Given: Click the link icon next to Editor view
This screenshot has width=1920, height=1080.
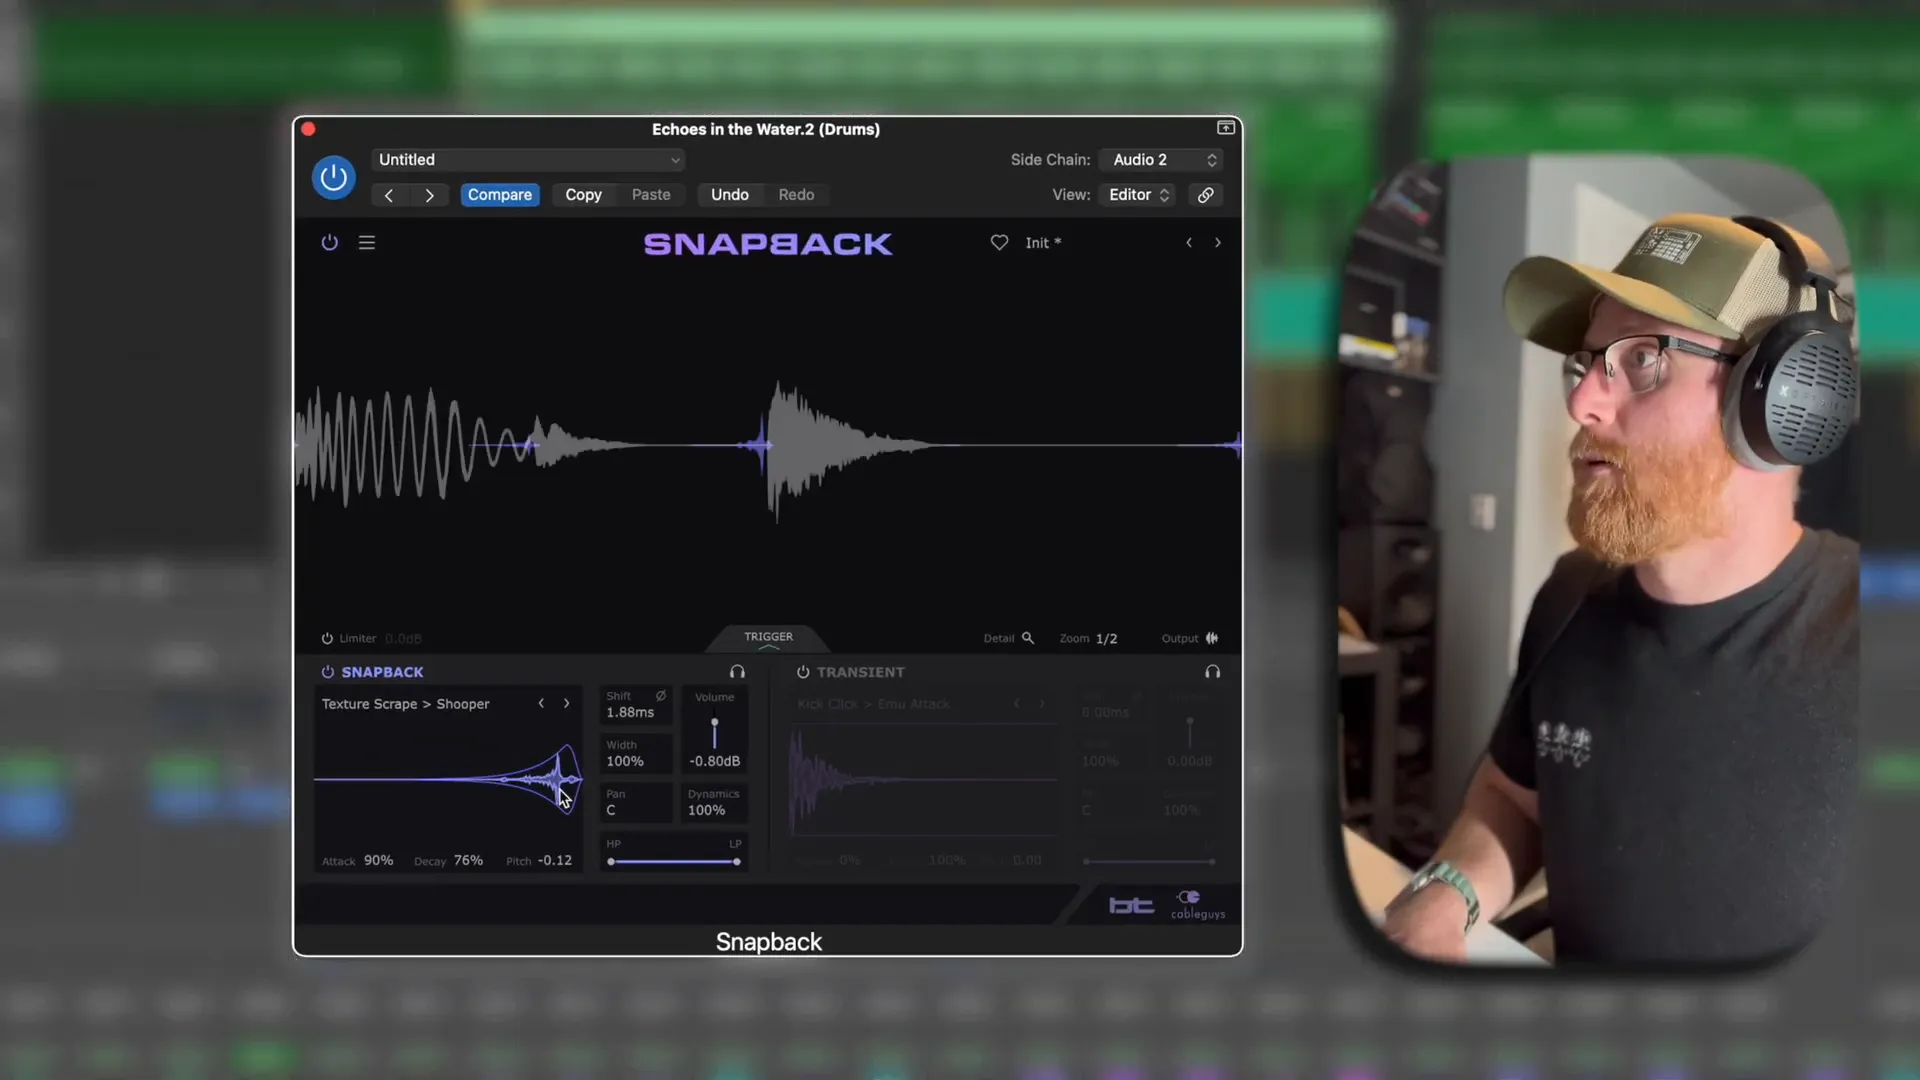Looking at the screenshot, I should [1206, 195].
